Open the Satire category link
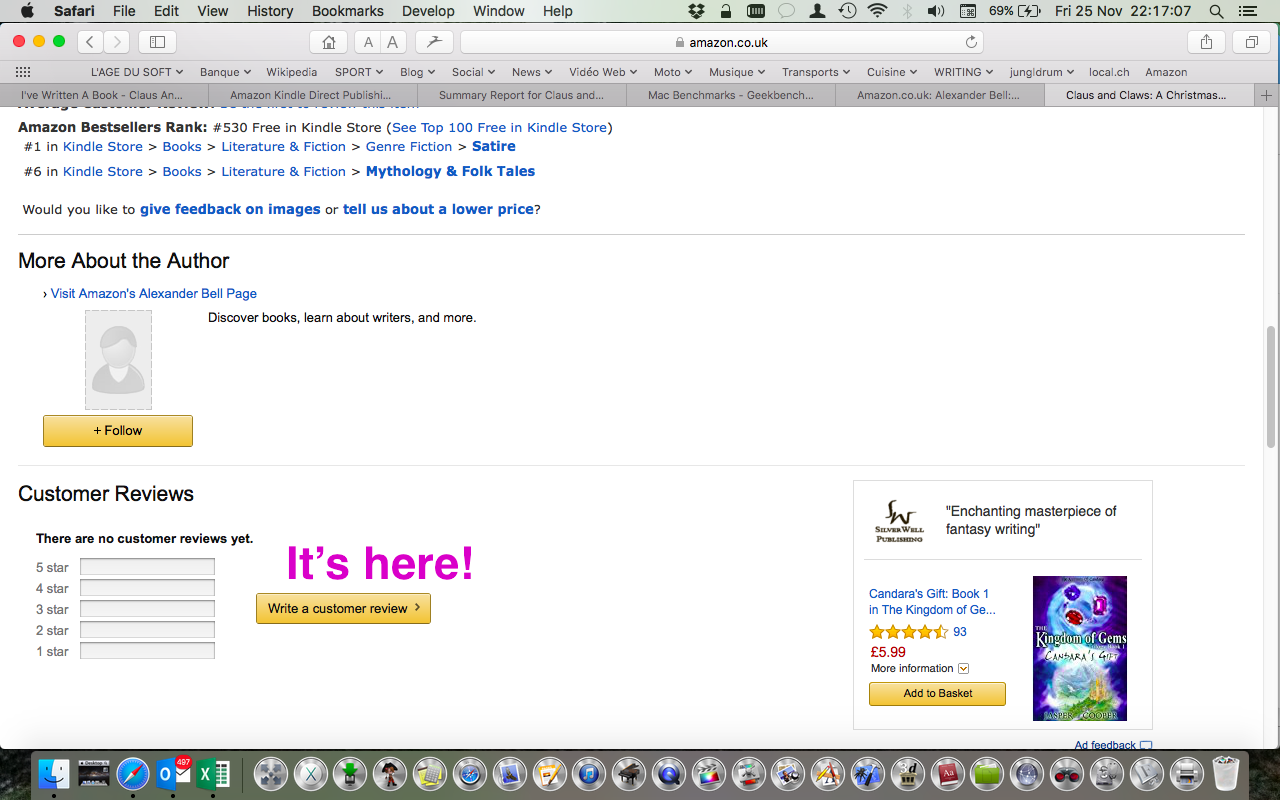Viewport: 1280px width, 800px height. point(494,146)
